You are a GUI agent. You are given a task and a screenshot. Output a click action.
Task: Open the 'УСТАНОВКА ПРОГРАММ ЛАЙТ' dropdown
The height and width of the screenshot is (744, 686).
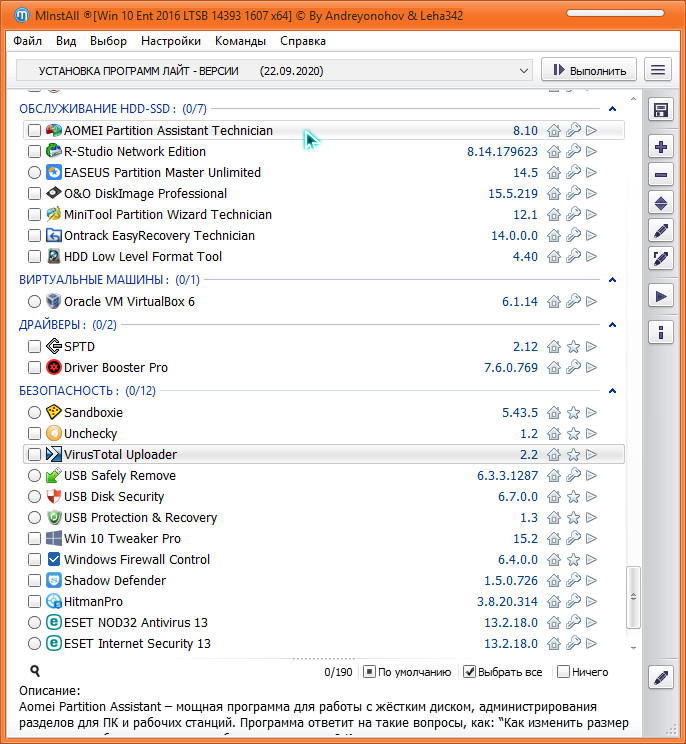pyautogui.click(x=274, y=71)
